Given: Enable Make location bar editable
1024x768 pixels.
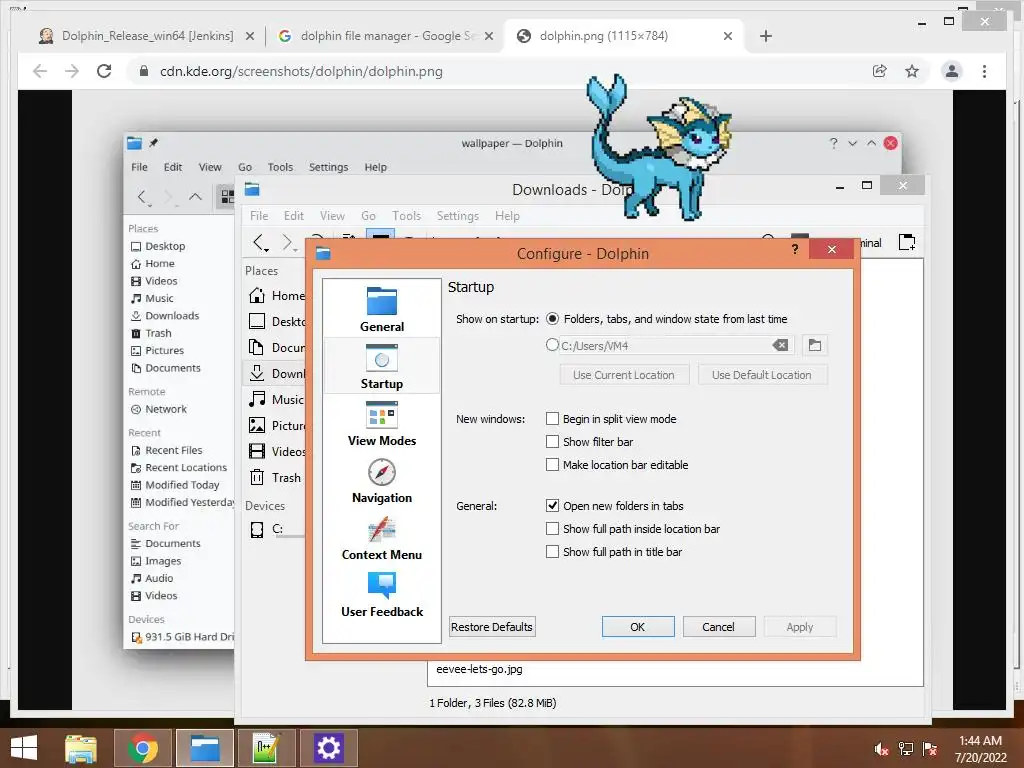Looking at the screenshot, I should coord(552,464).
